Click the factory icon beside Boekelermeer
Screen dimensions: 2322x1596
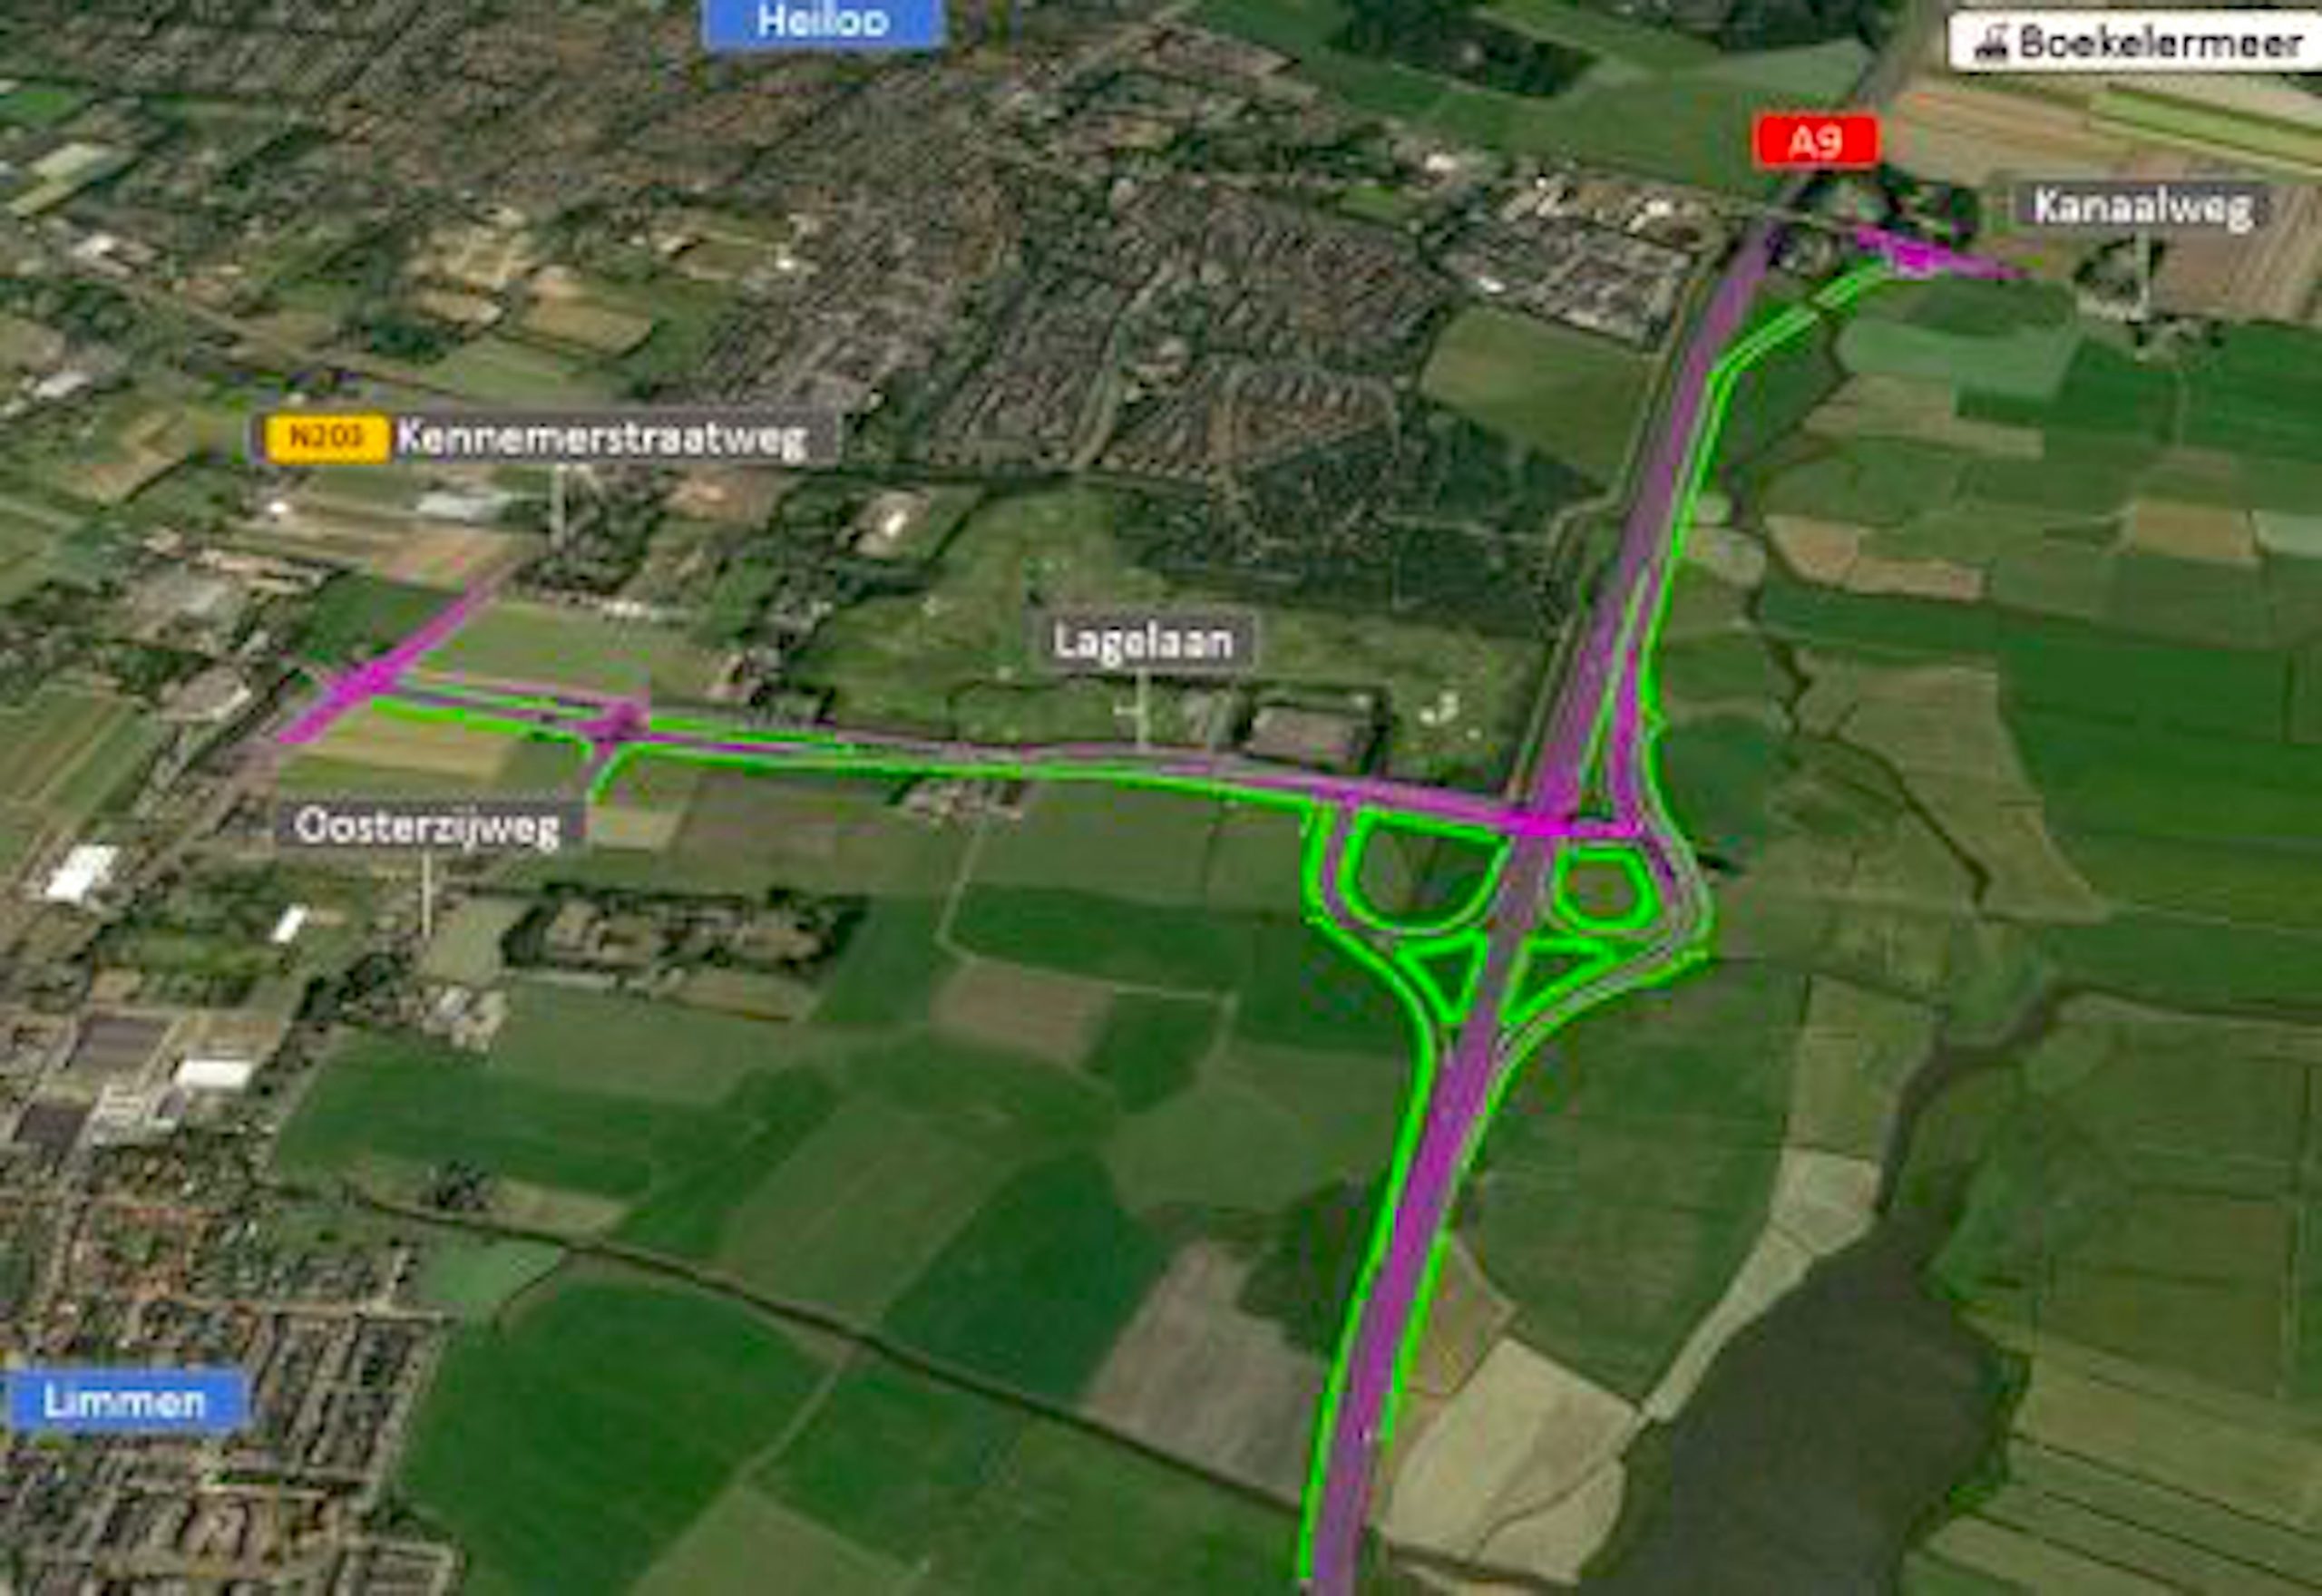point(1990,43)
